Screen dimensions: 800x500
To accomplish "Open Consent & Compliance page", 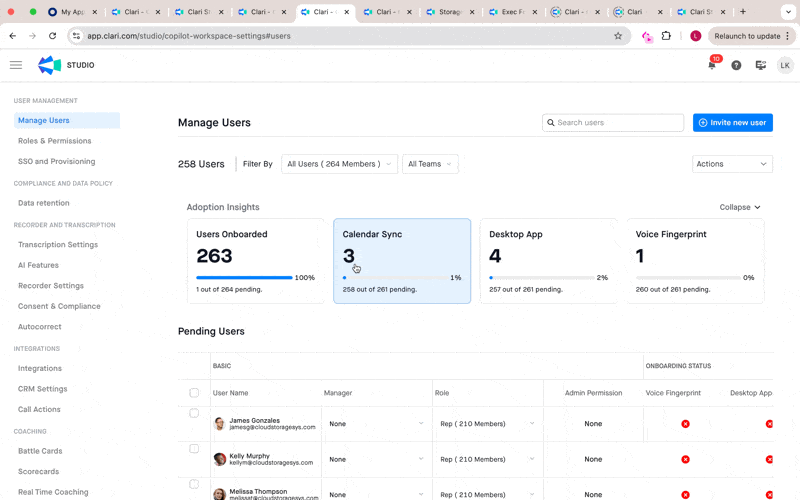I will point(59,306).
